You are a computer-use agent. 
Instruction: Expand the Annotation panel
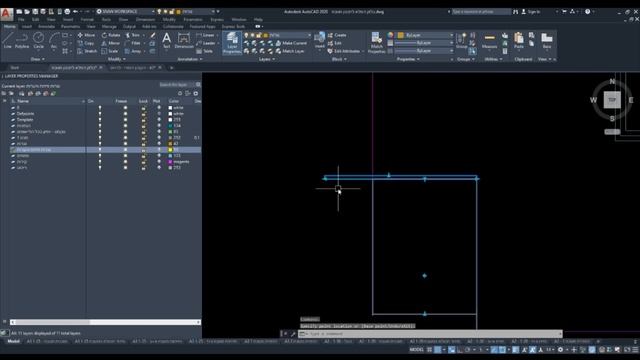pyautogui.click(x=190, y=59)
